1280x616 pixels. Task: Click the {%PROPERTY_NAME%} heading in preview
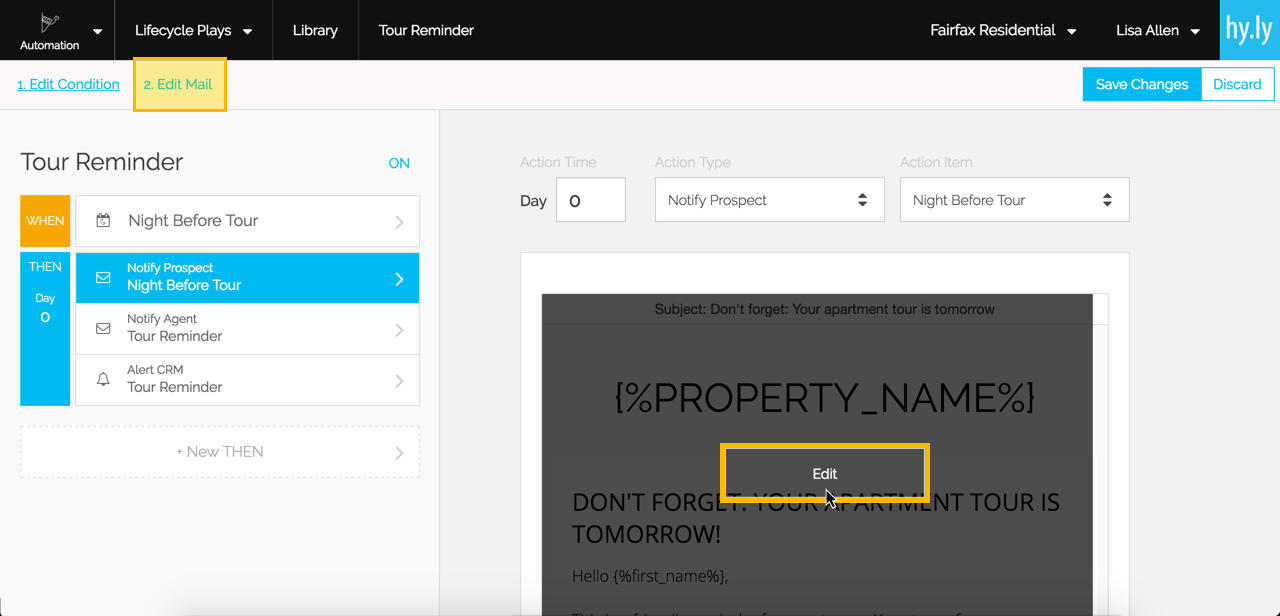824,397
